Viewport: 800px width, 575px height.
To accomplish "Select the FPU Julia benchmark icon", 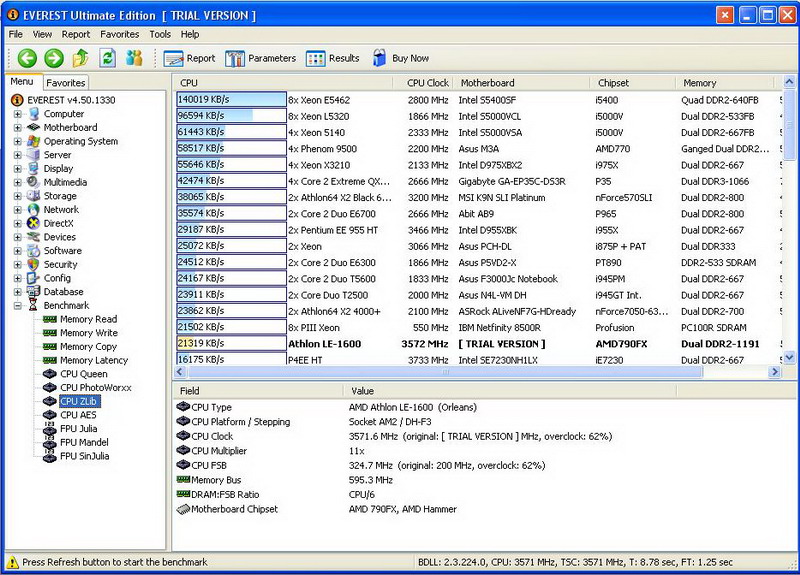I will coord(50,429).
